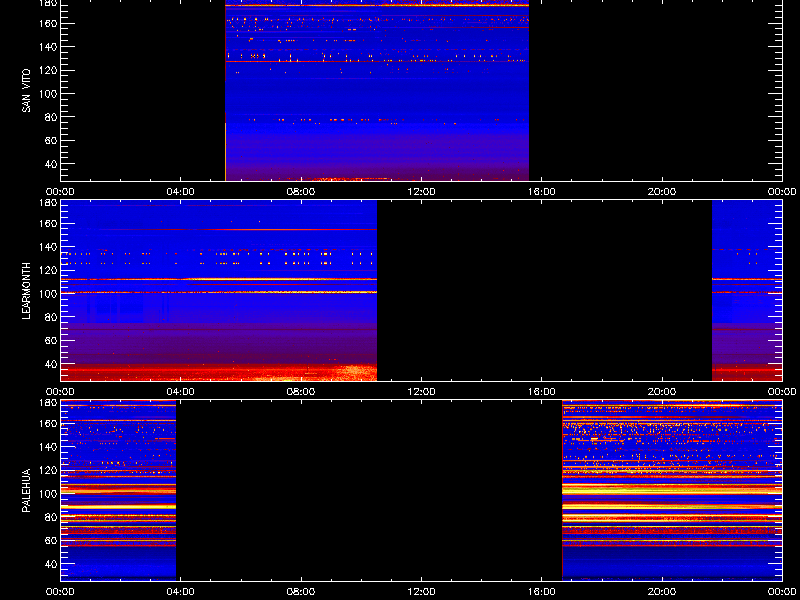
Task: Select the 140 frequency label on San Vito axis
Action: pyautogui.click(x=48, y=47)
